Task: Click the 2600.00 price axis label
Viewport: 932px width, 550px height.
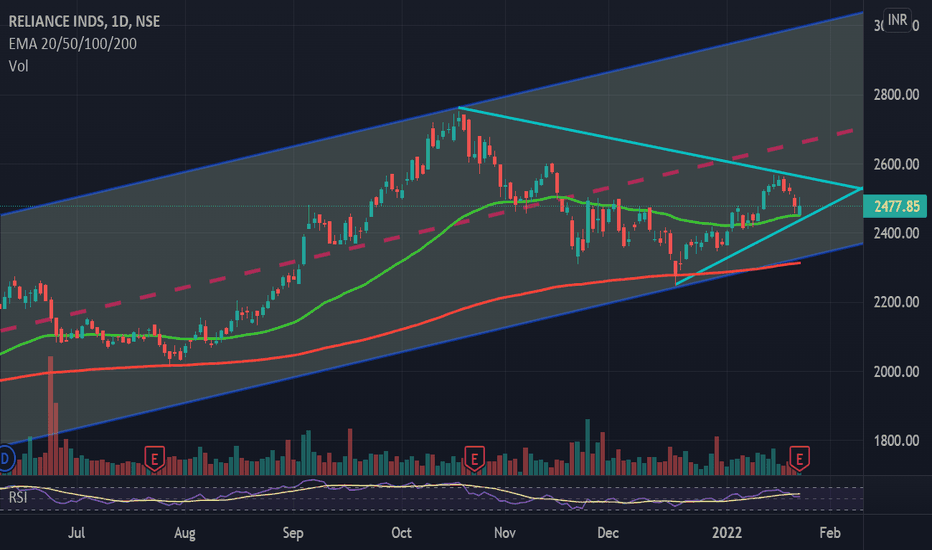Action: [896, 164]
